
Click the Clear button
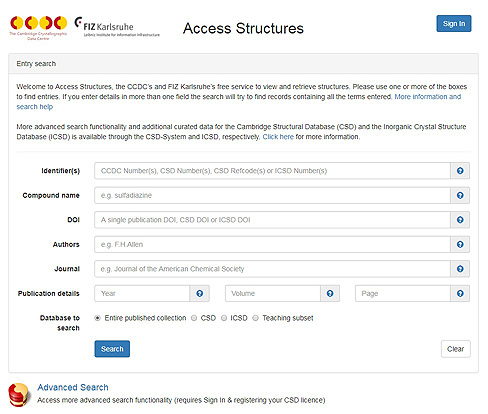(x=455, y=349)
